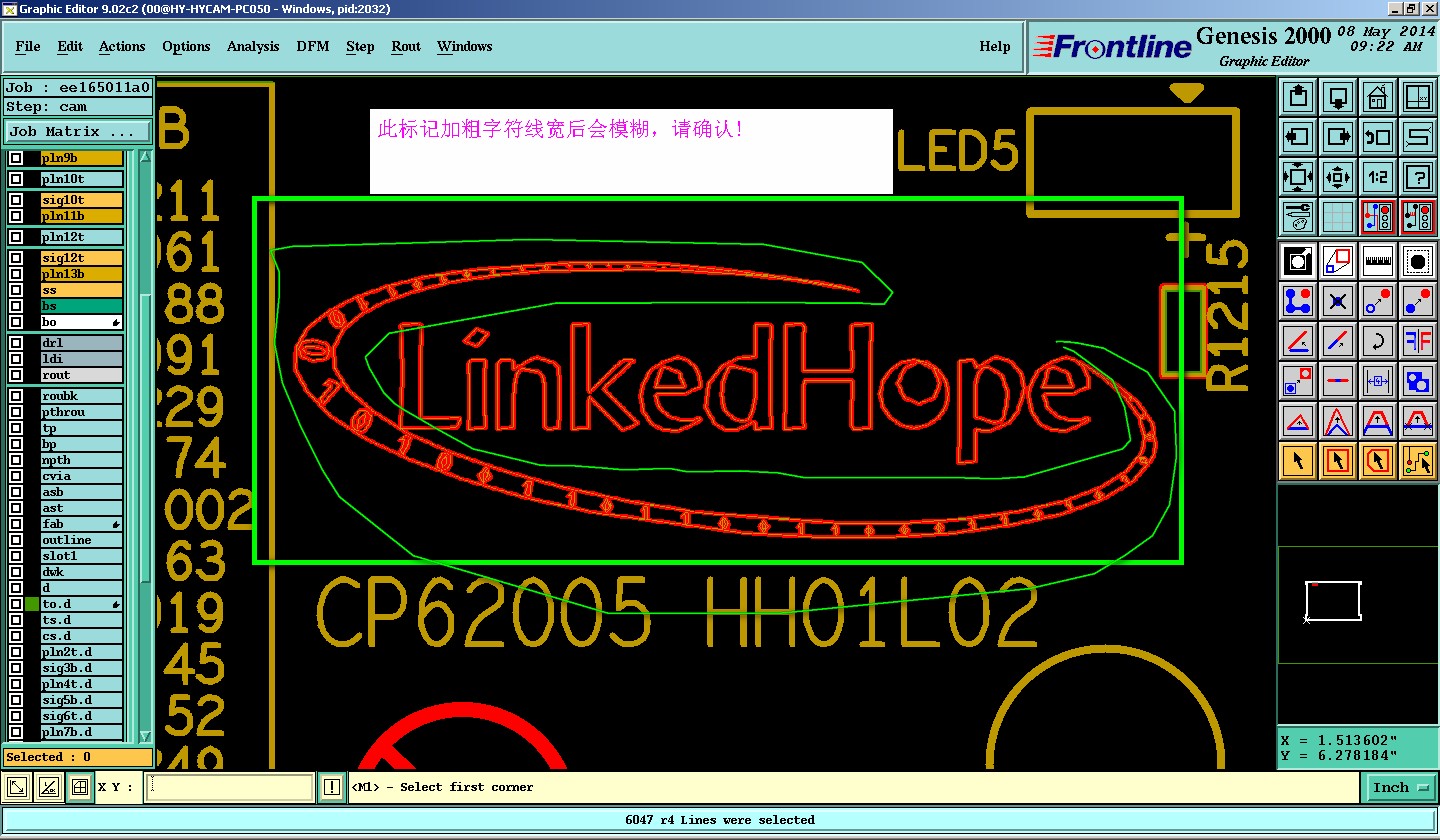This screenshot has width=1440, height=840.
Task: Click the Job Matrix ... button
Action: coord(78,131)
